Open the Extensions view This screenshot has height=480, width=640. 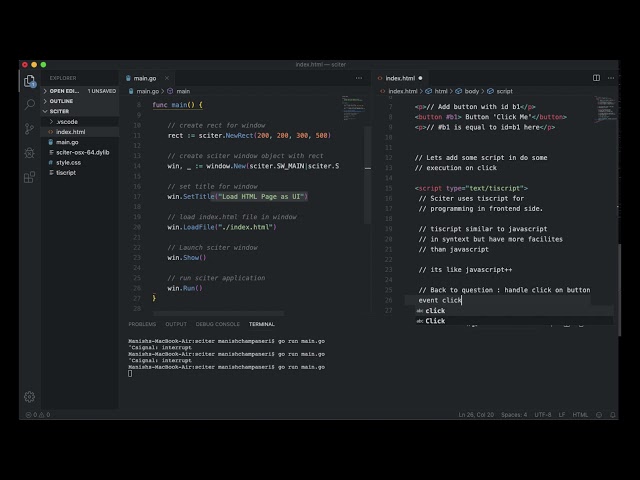point(29,177)
